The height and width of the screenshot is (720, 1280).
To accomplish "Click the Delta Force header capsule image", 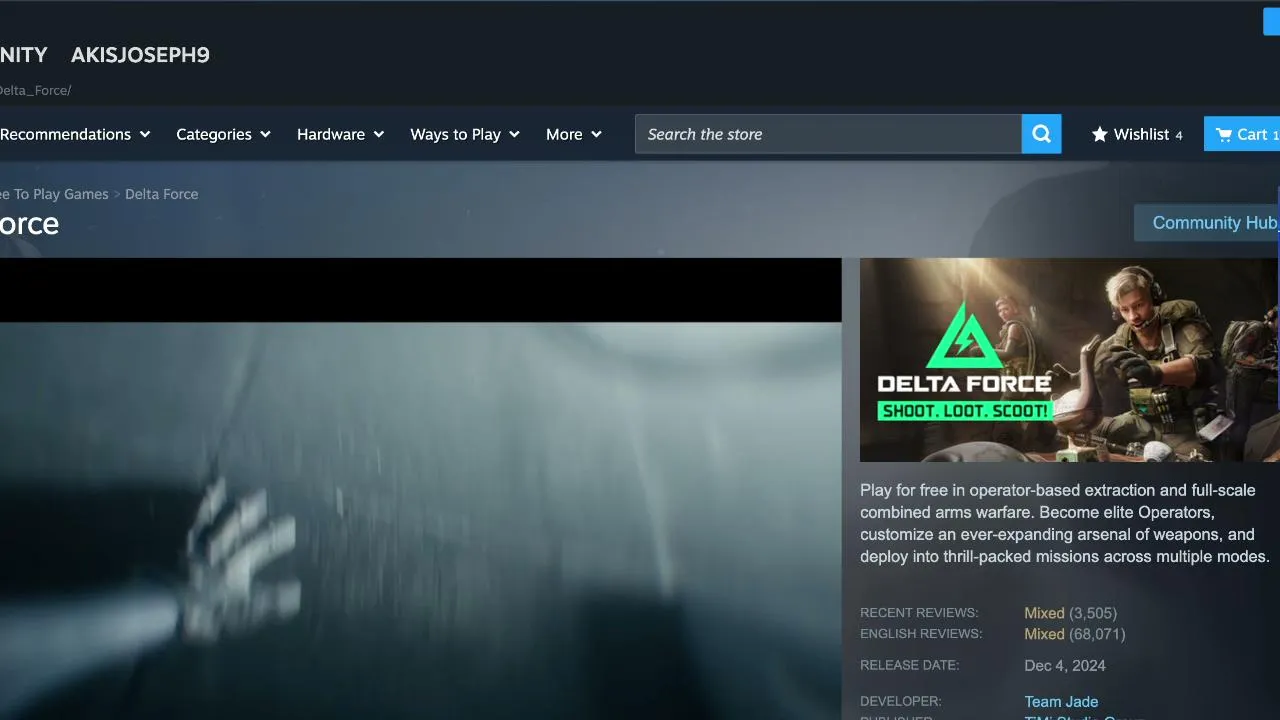I will (1069, 360).
